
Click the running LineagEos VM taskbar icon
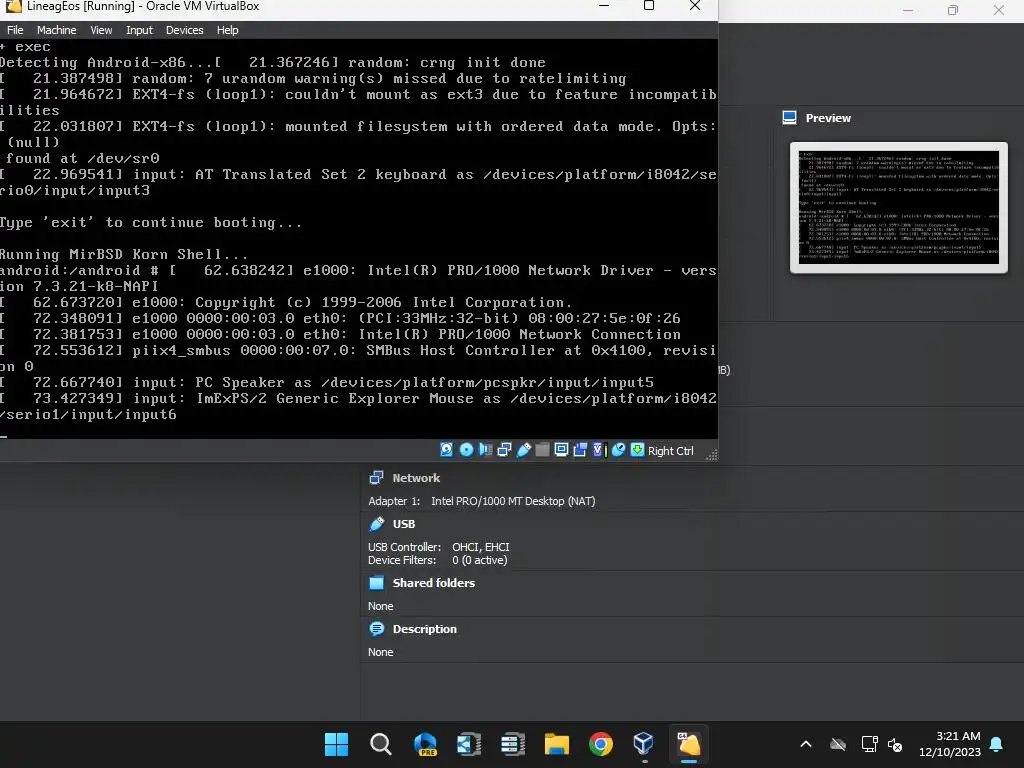[688, 744]
